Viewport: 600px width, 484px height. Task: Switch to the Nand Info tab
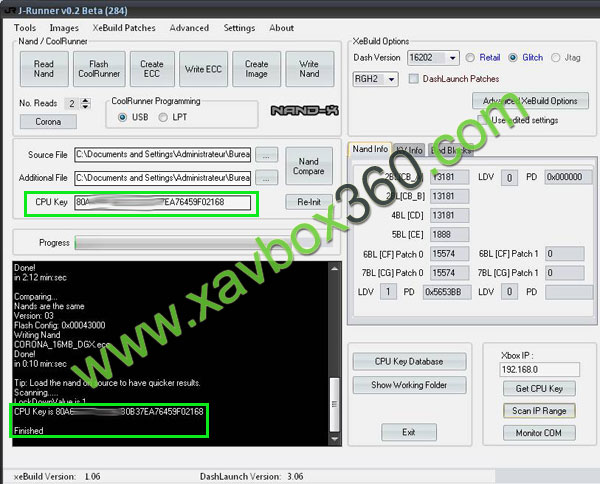pyautogui.click(x=370, y=149)
